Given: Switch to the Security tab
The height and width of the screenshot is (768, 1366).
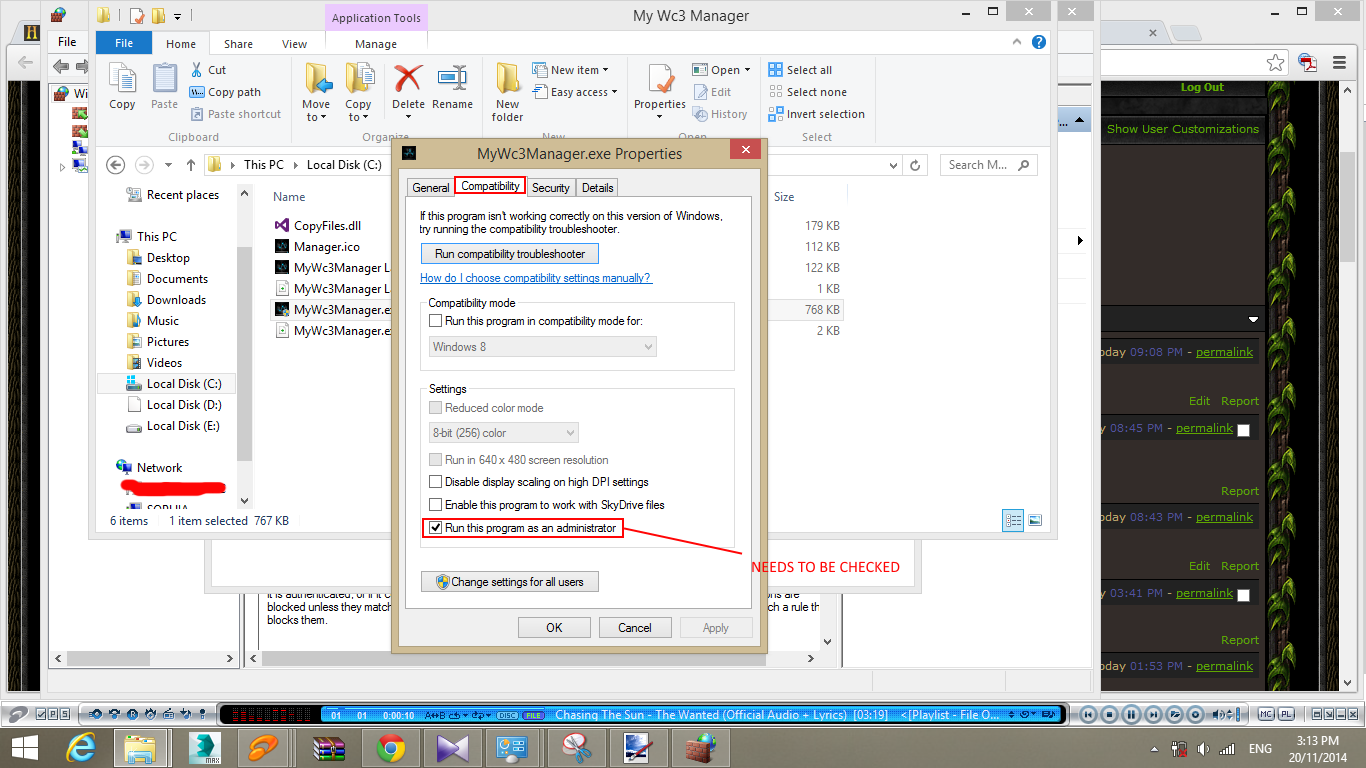Looking at the screenshot, I should point(550,188).
